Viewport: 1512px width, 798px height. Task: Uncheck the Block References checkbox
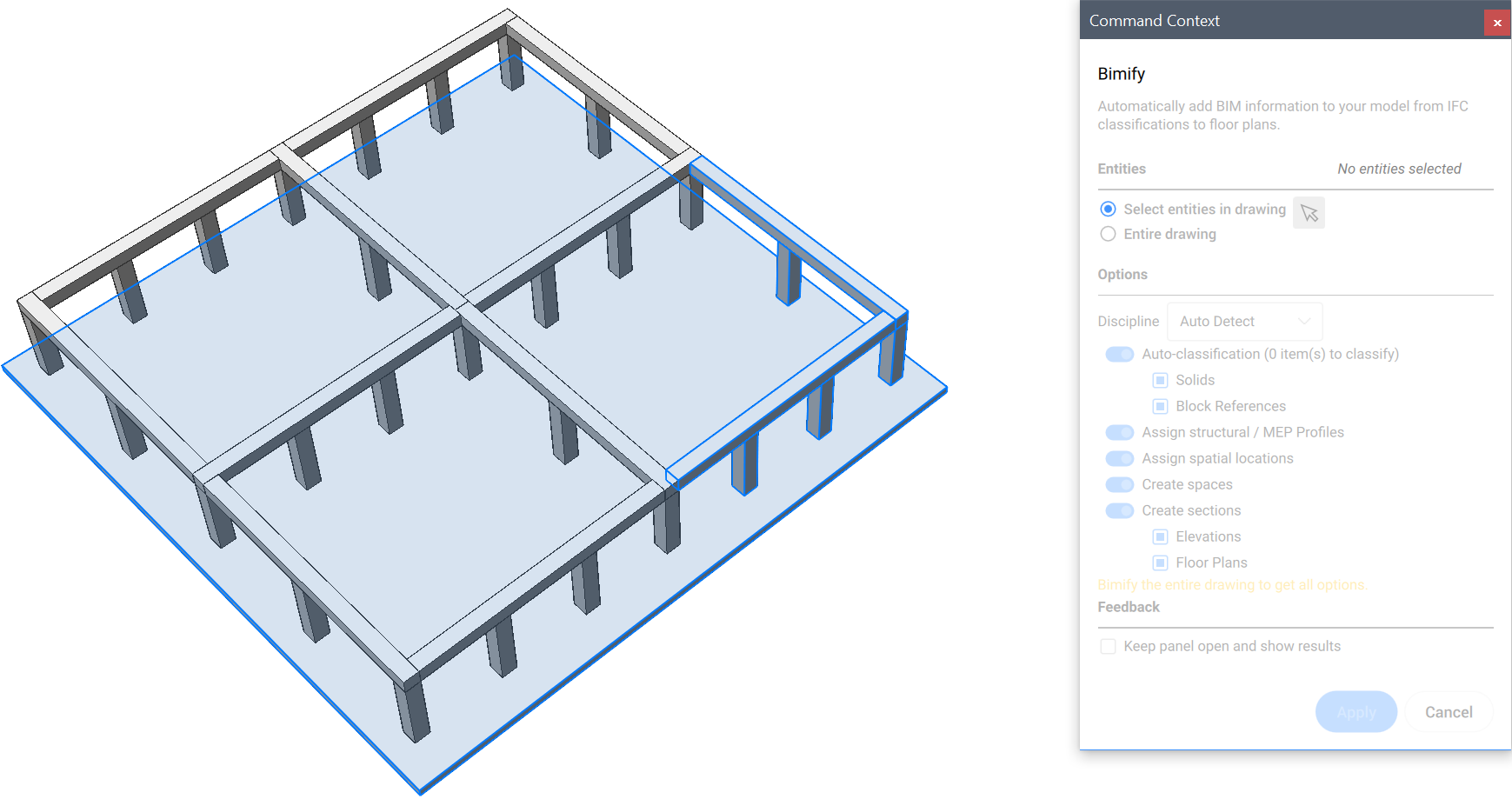pyautogui.click(x=1160, y=406)
